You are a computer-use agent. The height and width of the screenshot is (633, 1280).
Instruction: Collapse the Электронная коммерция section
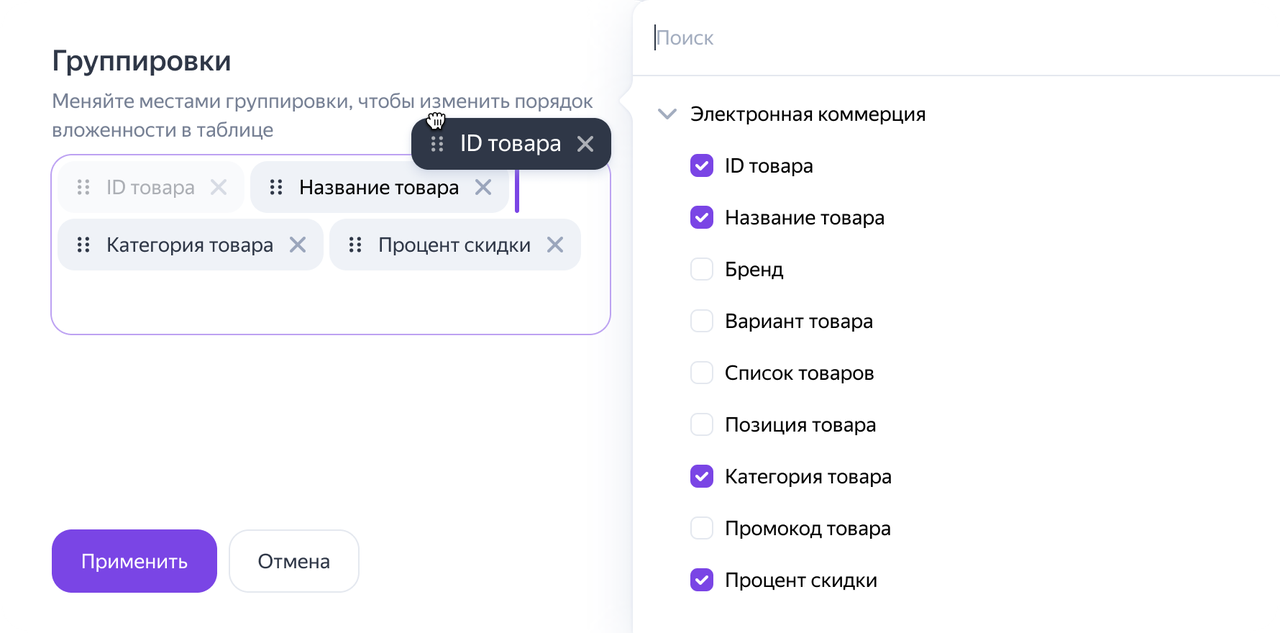click(667, 114)
